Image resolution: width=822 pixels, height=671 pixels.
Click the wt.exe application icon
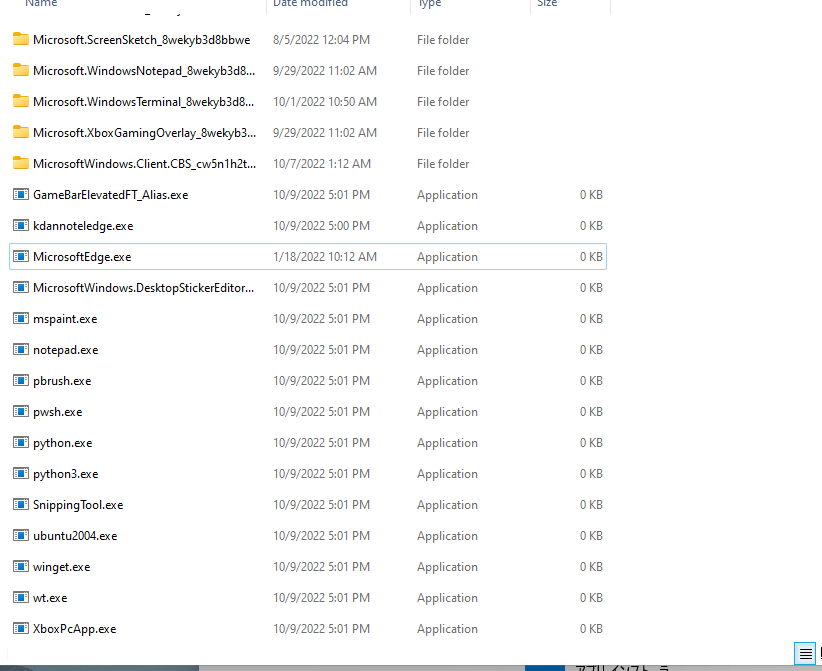tap(21, 598)
